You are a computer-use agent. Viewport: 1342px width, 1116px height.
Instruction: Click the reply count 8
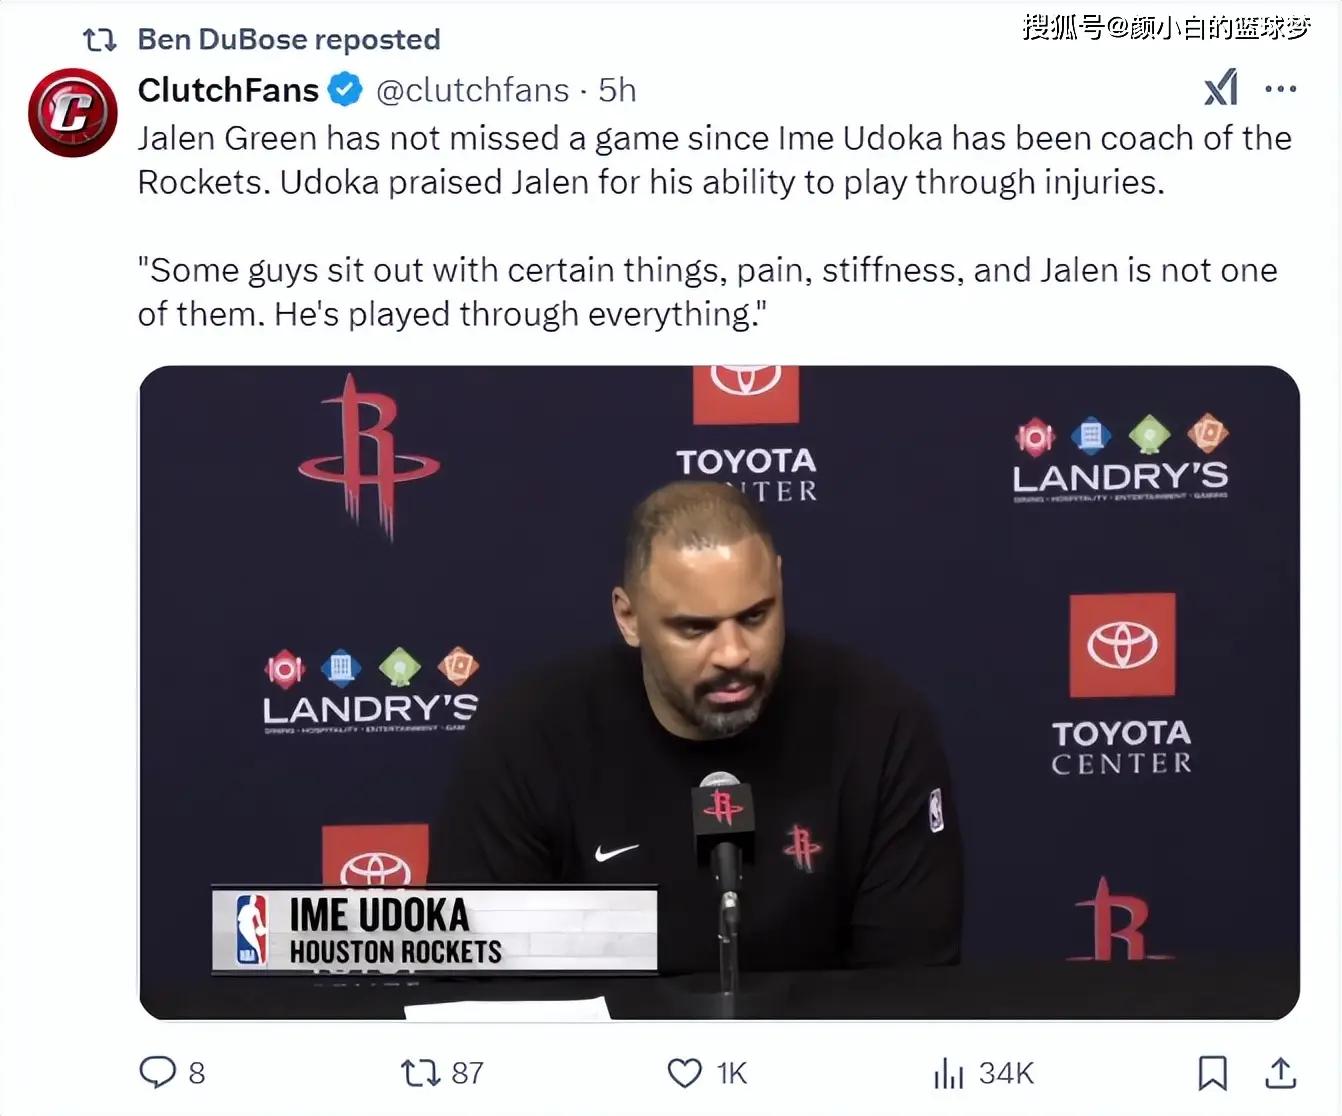point(197,1073)
